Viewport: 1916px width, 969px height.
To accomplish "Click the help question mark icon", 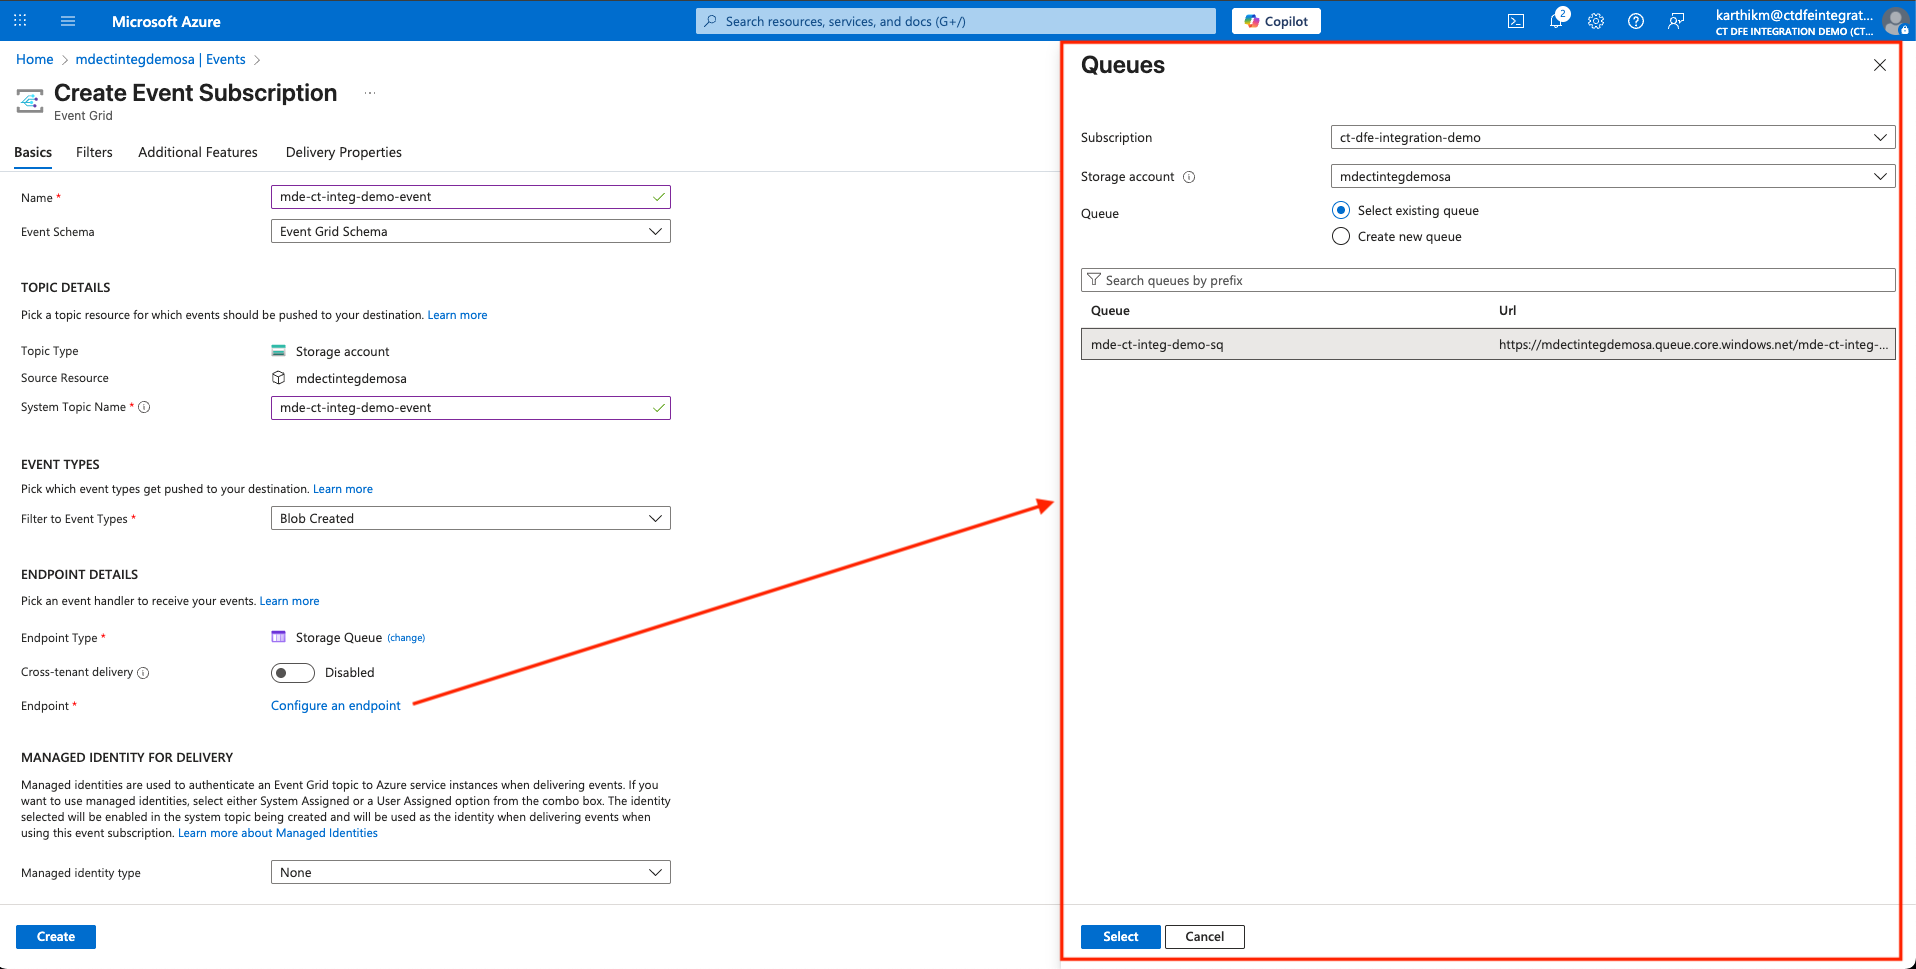I will 1636,21.
